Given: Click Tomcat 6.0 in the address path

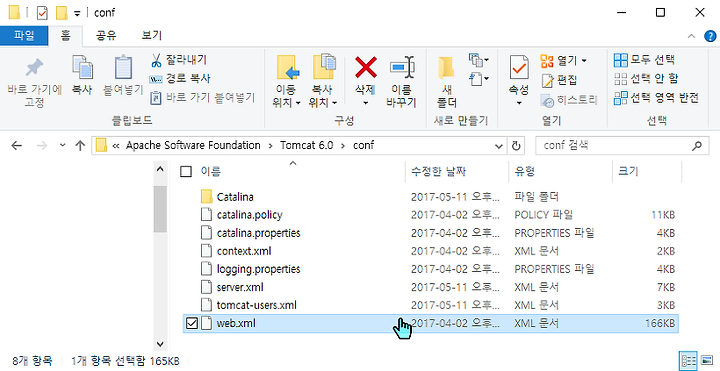Looking at the screenshot, I should point(307,146).
